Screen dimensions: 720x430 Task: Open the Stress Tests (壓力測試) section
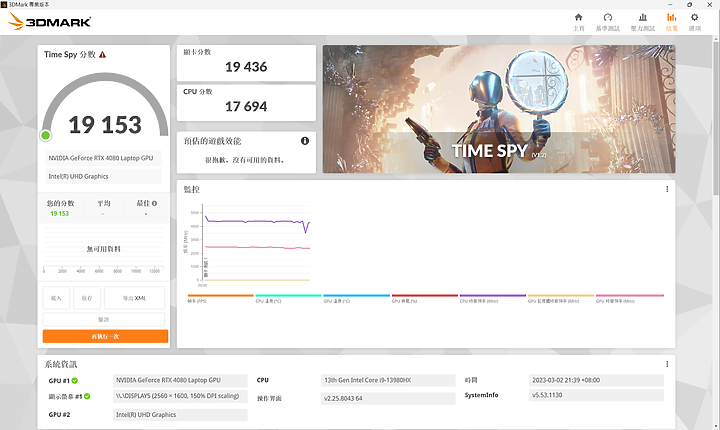(642, 22)
